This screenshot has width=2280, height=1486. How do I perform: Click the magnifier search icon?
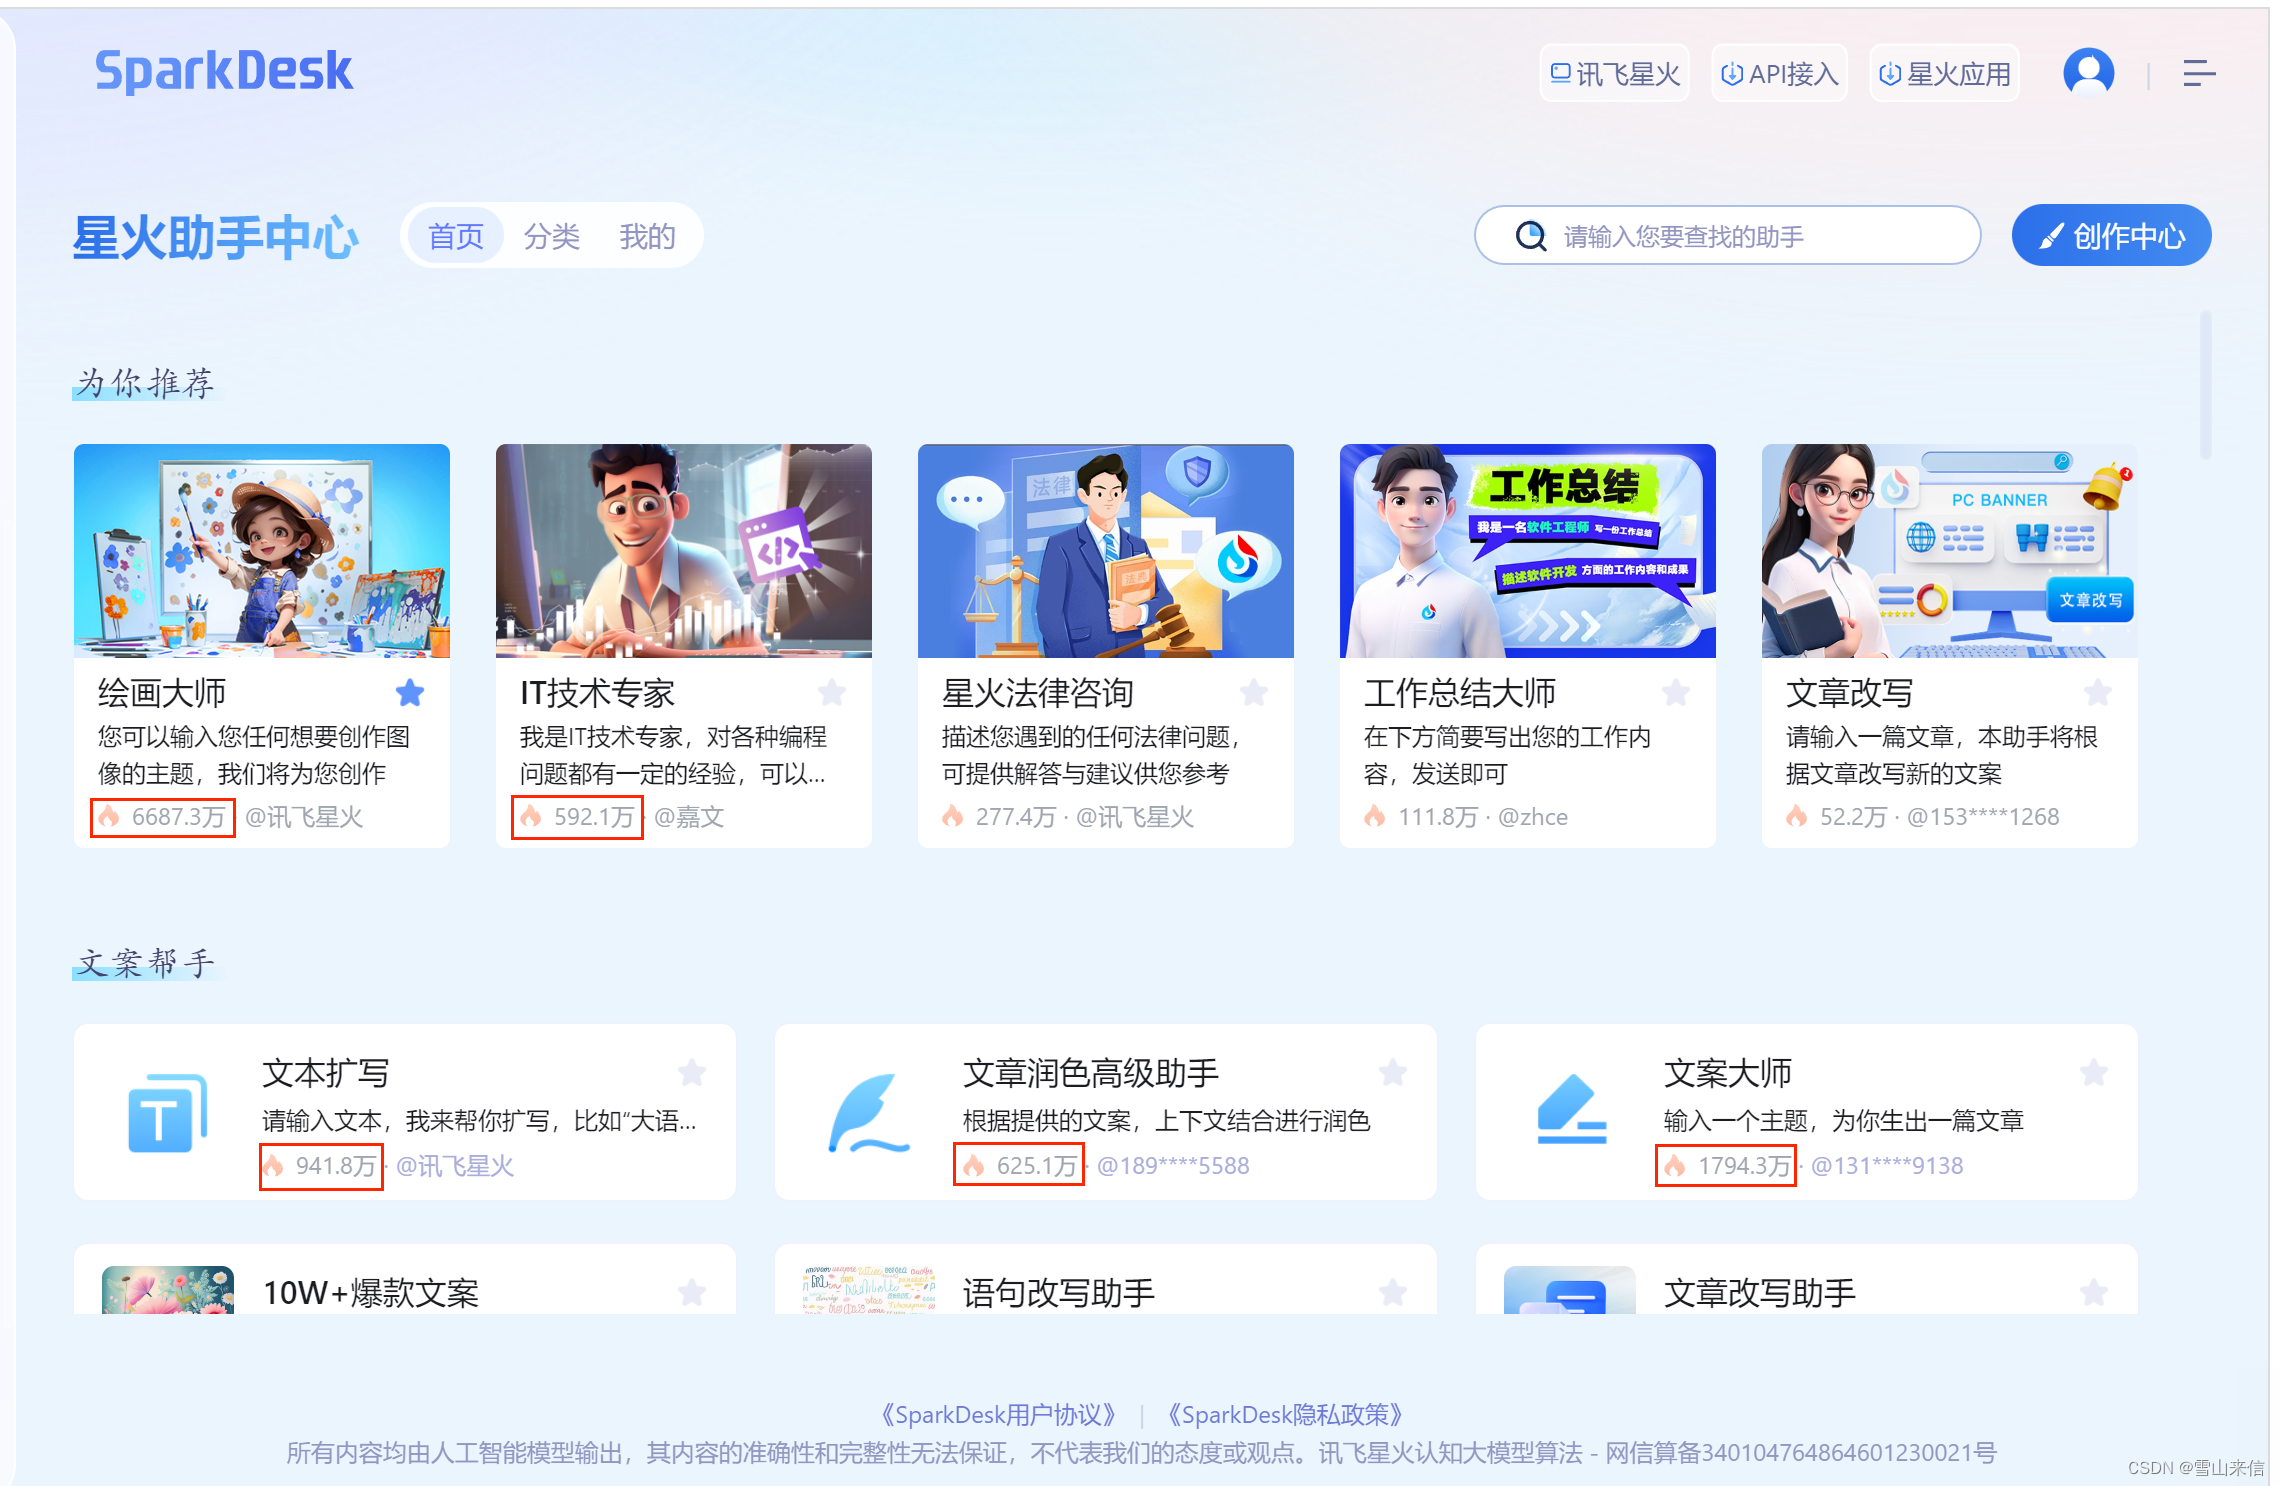tap(1530, 236)
